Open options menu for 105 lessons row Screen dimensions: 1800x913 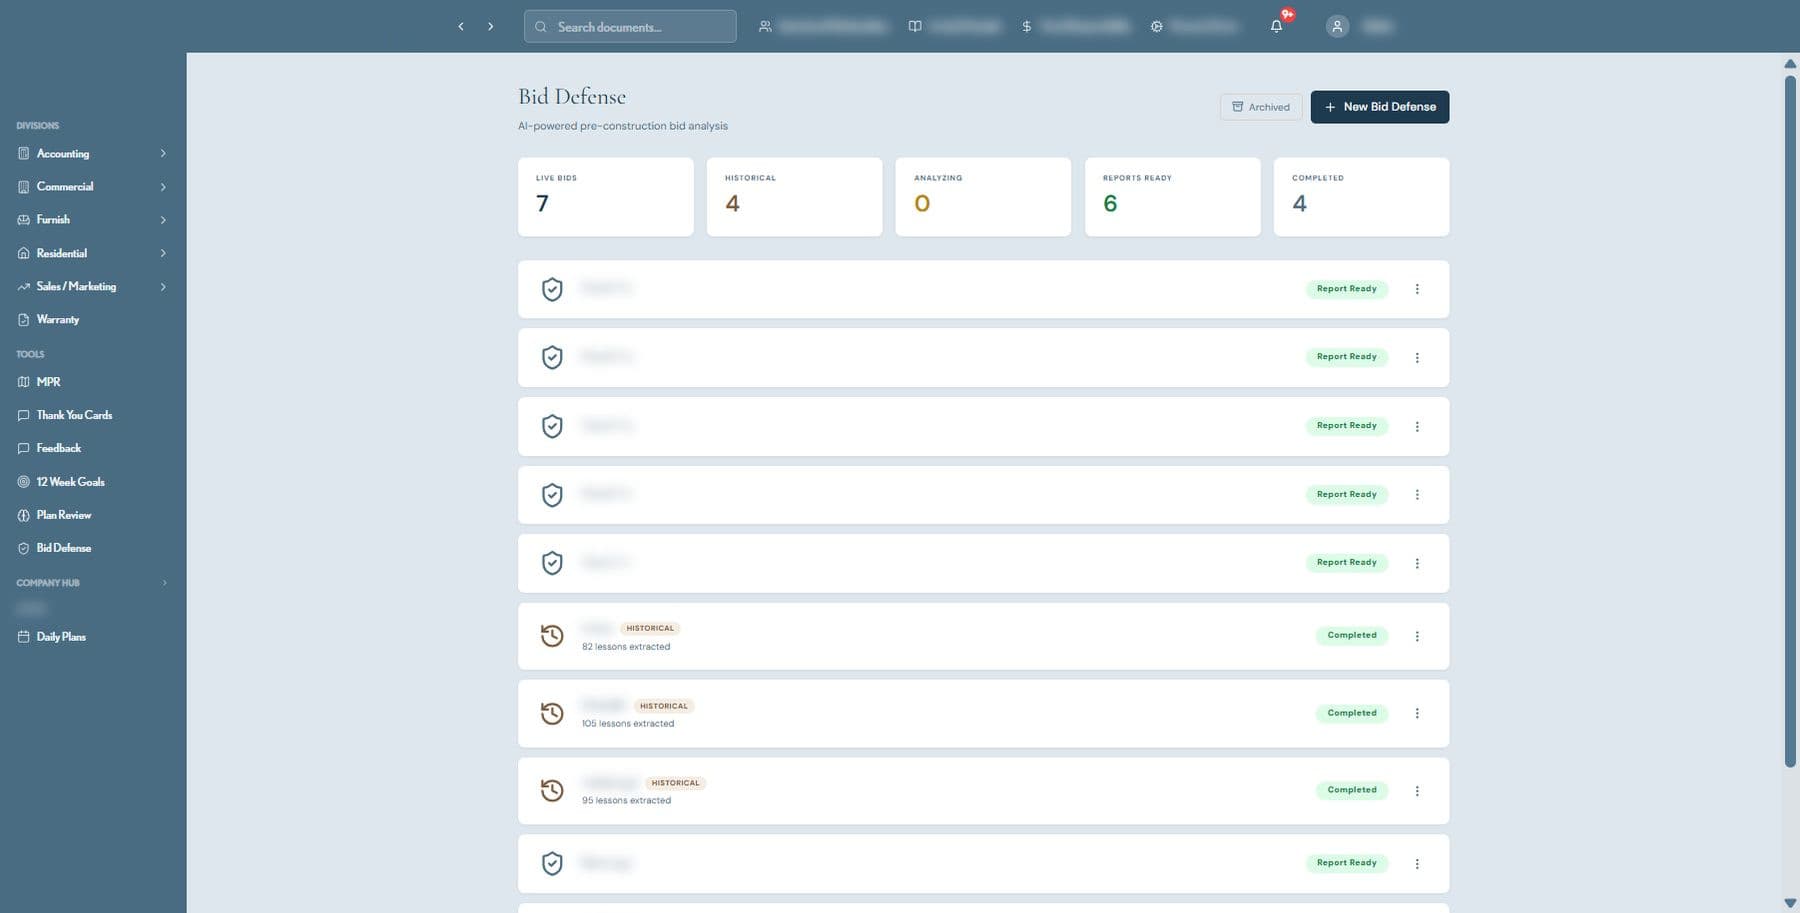(1417, 714)
